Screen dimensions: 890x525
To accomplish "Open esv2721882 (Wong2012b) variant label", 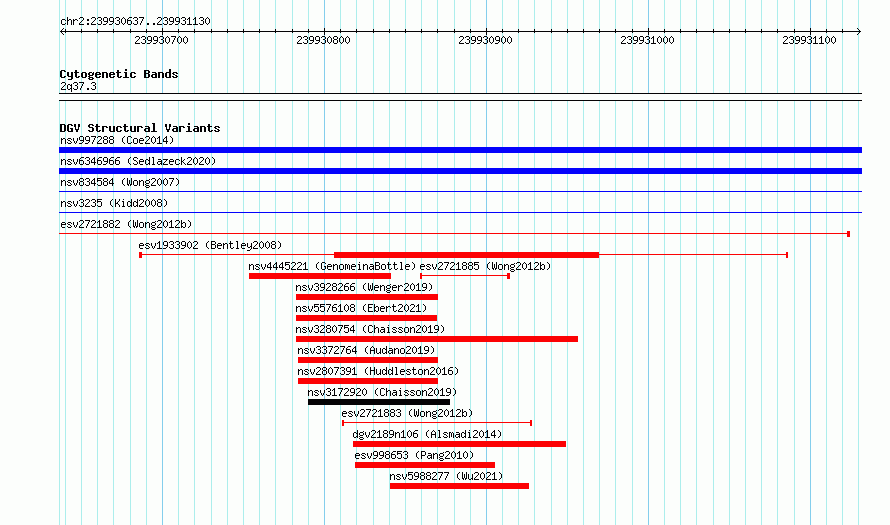I will tap(126, 224).
